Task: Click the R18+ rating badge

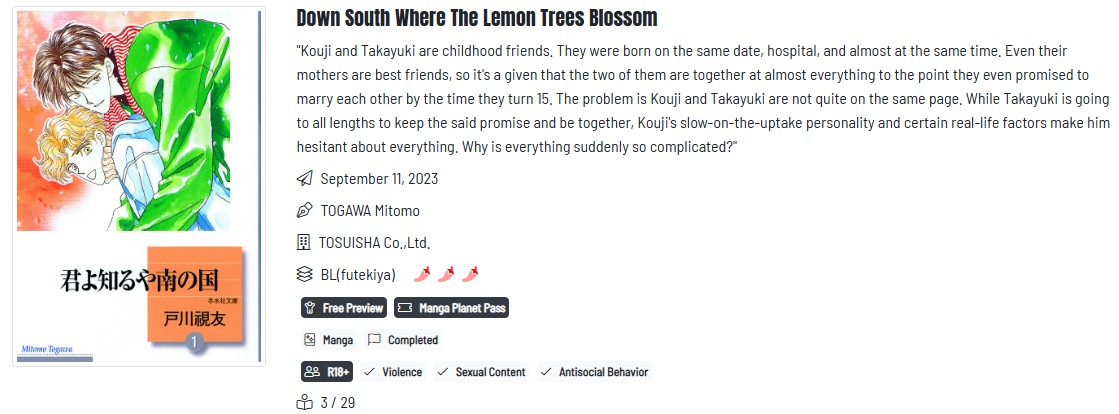Action: tap(326, 372)
